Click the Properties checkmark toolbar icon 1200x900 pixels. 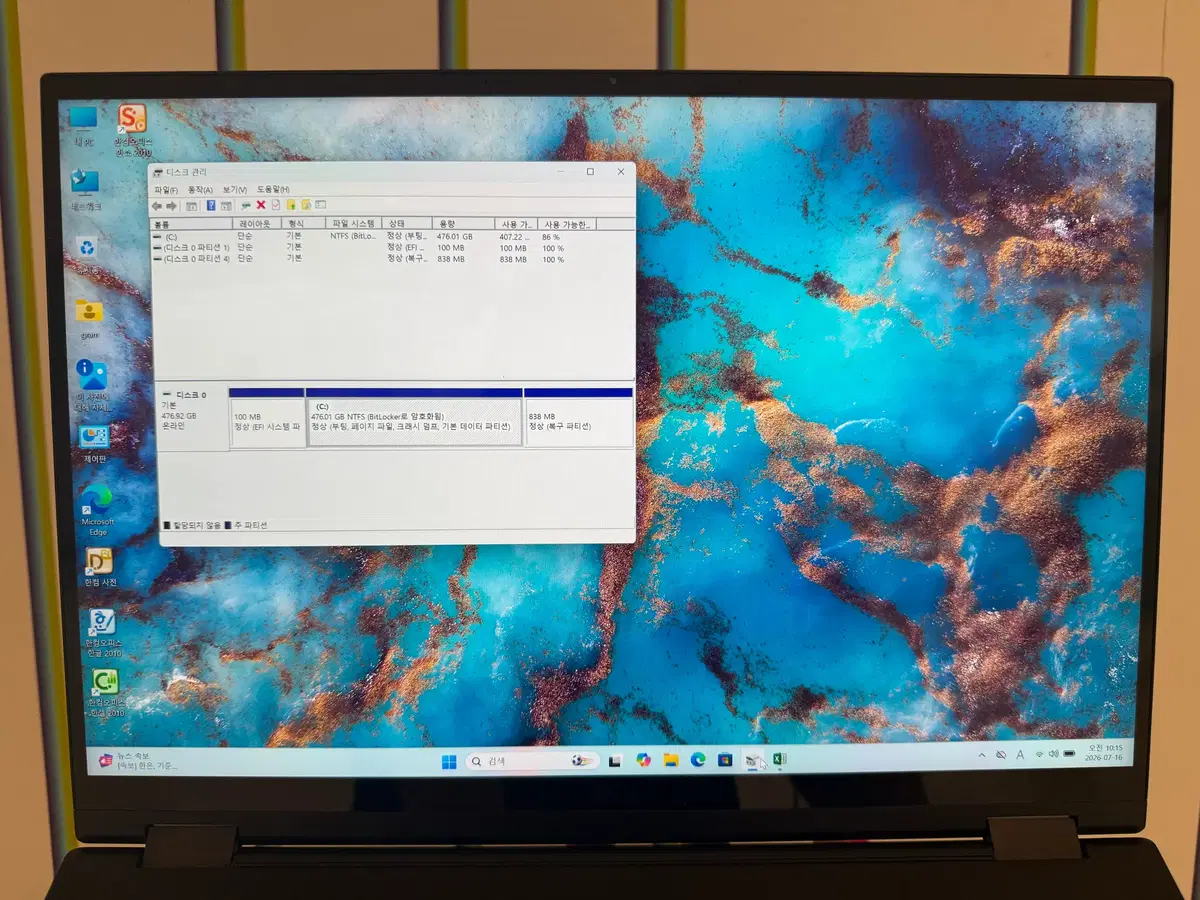click(276, 205)
